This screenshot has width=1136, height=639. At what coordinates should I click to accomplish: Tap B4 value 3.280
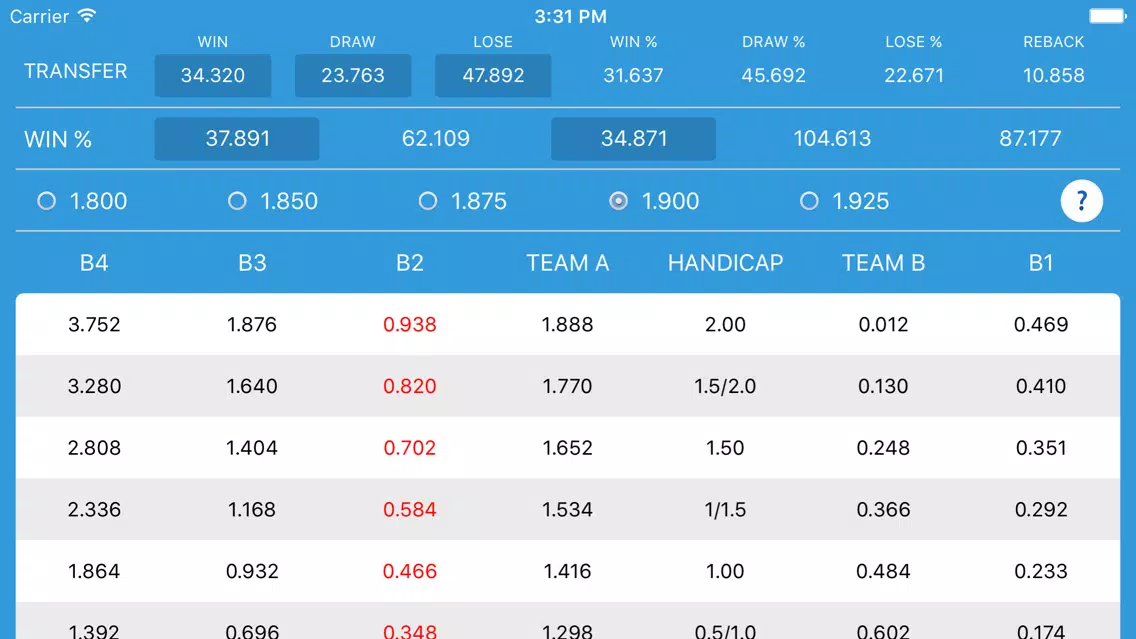pyautogui.click(x=94, y=386)
